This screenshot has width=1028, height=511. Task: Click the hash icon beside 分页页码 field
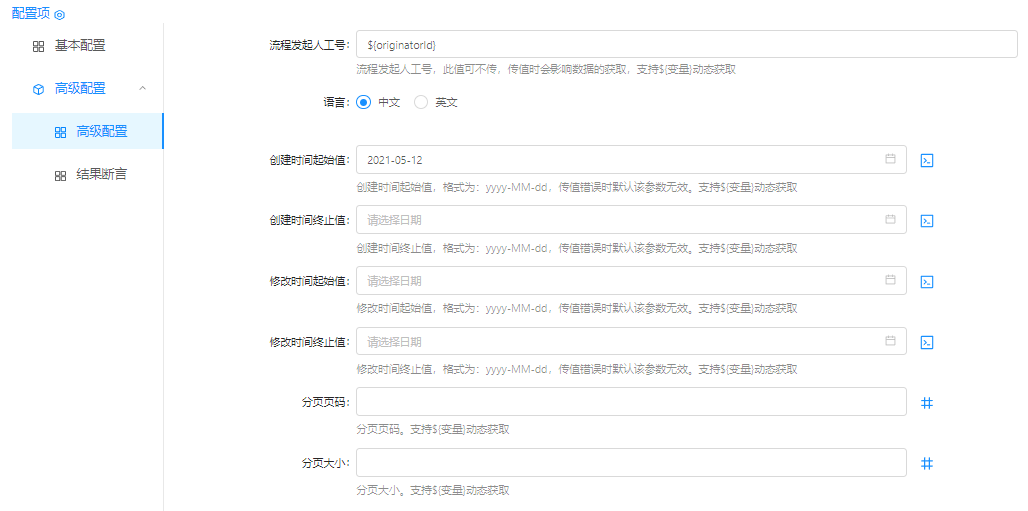[x=926, y=403]
